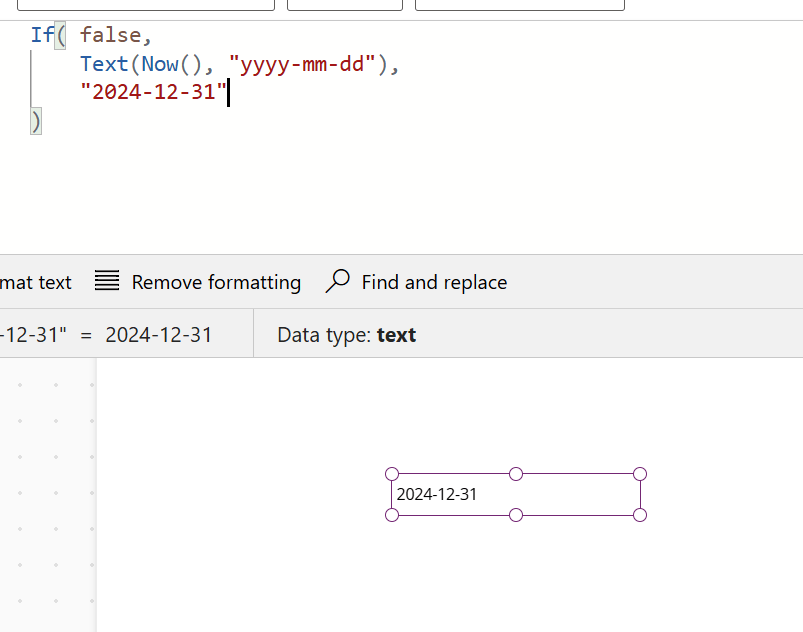The height and width of the screenshot is (632, 803).
Task: Click the Now() function in formula
Action: [172, 64]
